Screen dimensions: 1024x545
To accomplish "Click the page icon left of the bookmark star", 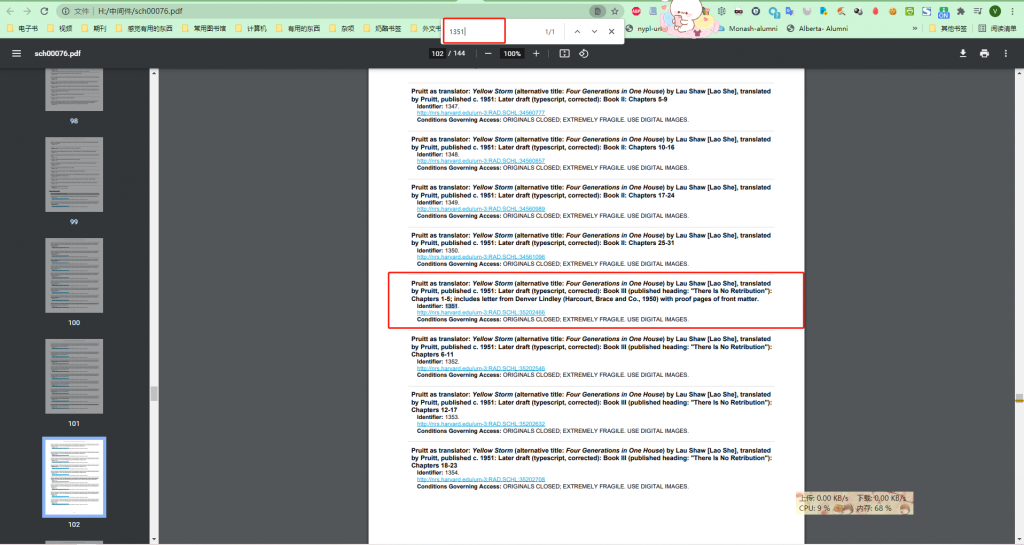I will 597,11.
